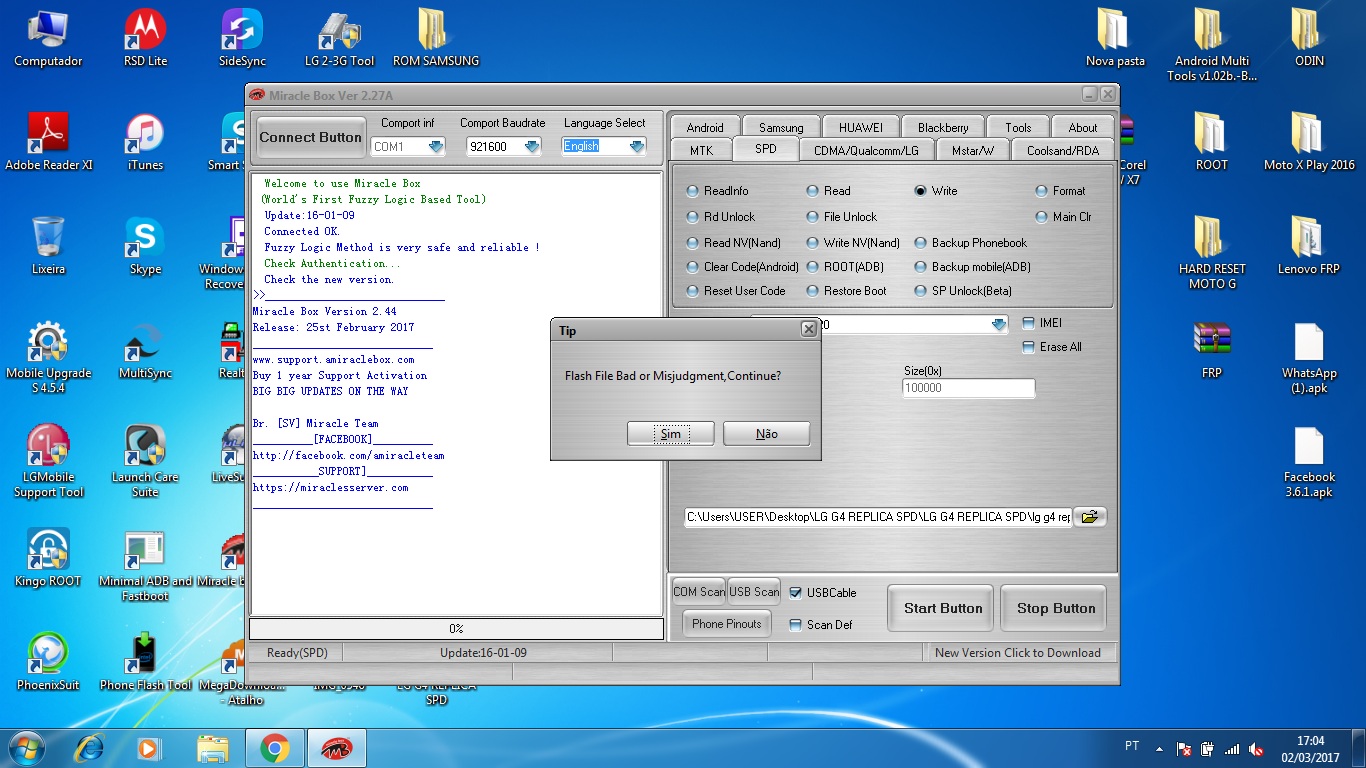Open Minimal ADB and Fastboot shortcut
Viewport: 1366px width, 768px height.
145,565
